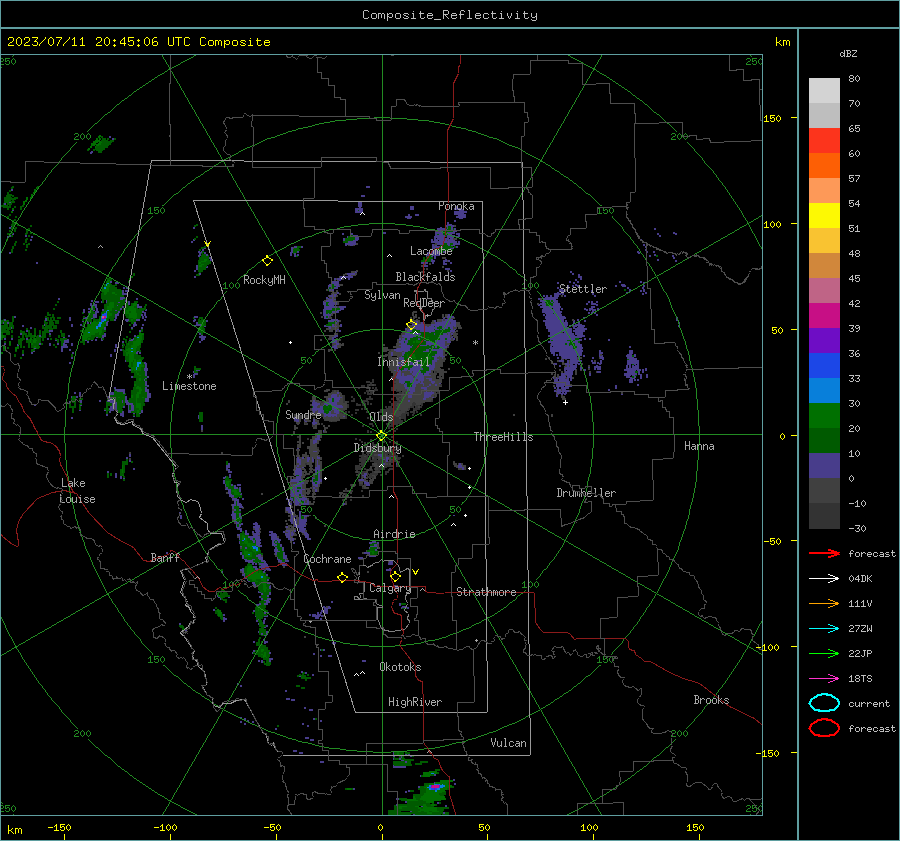Image resolution: width=900 pixels, height=841 pixels.
Task: Click the cyan 27ZW arrow legend icon
Action: (x=824, y=629)
